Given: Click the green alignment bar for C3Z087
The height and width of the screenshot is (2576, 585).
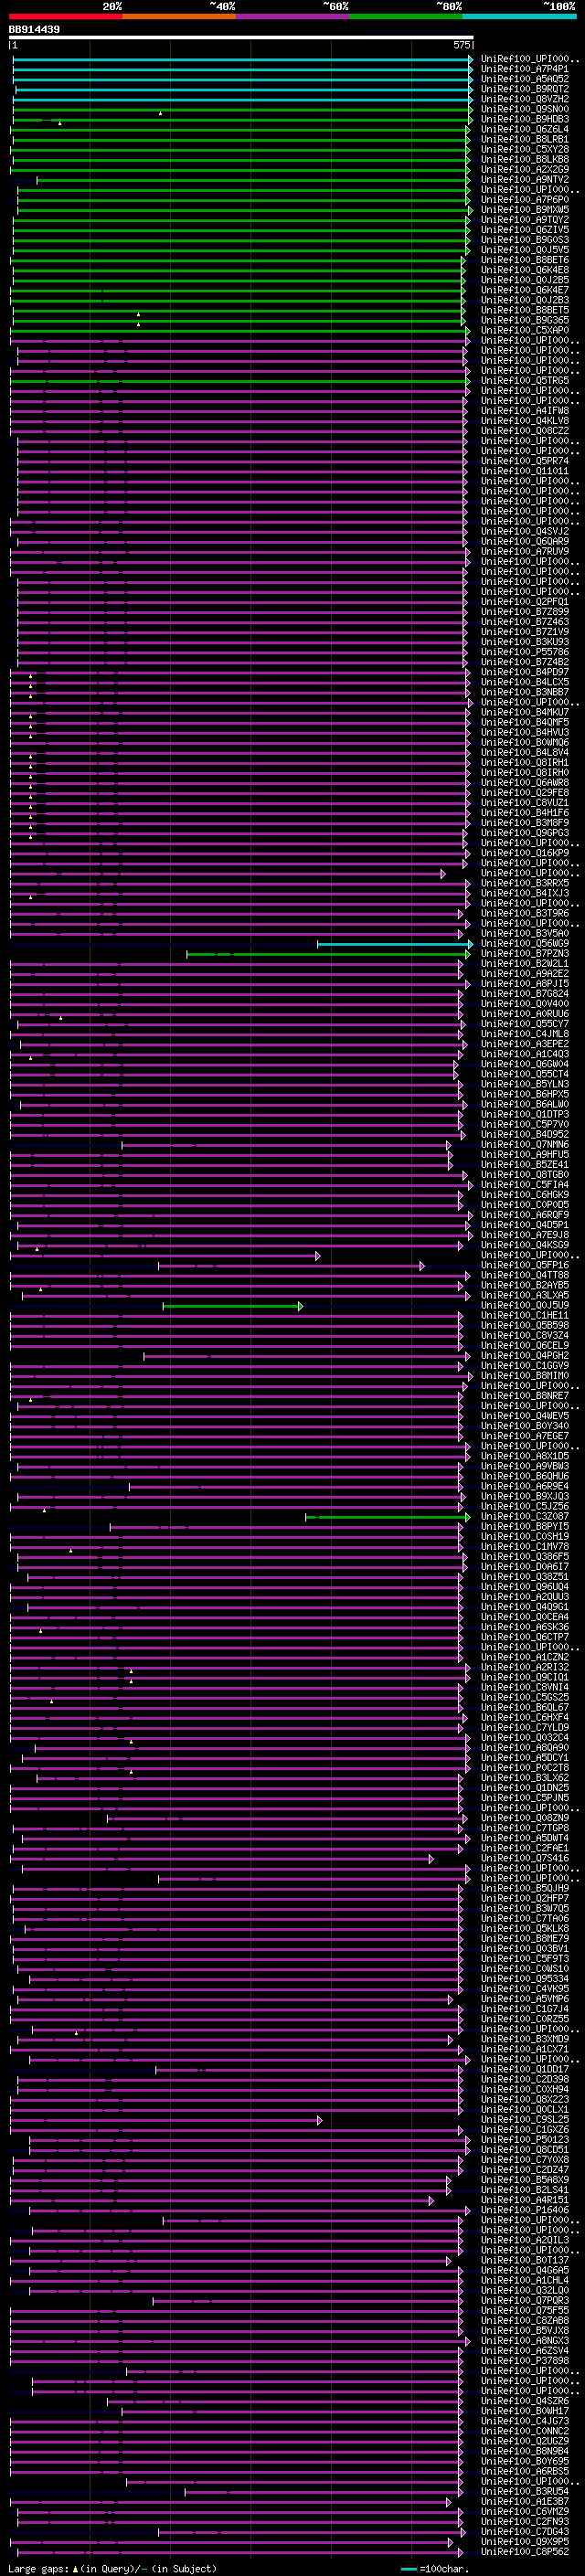Looking at the screenshot, I should point(388,1517).
